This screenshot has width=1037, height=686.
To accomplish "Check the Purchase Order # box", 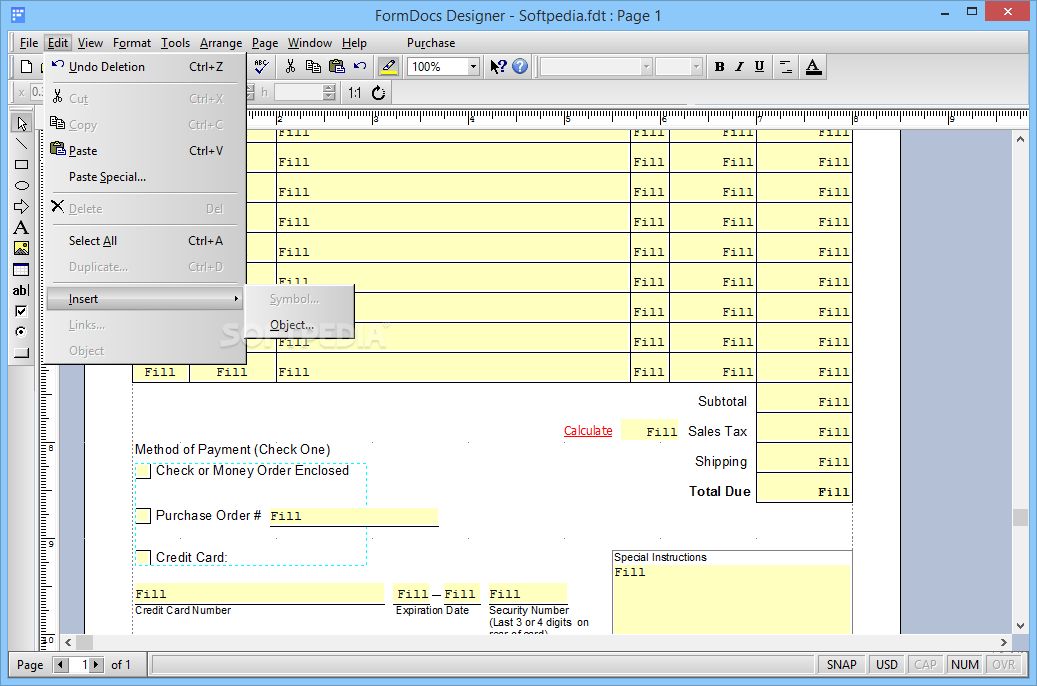I will (x=143, y=516).
